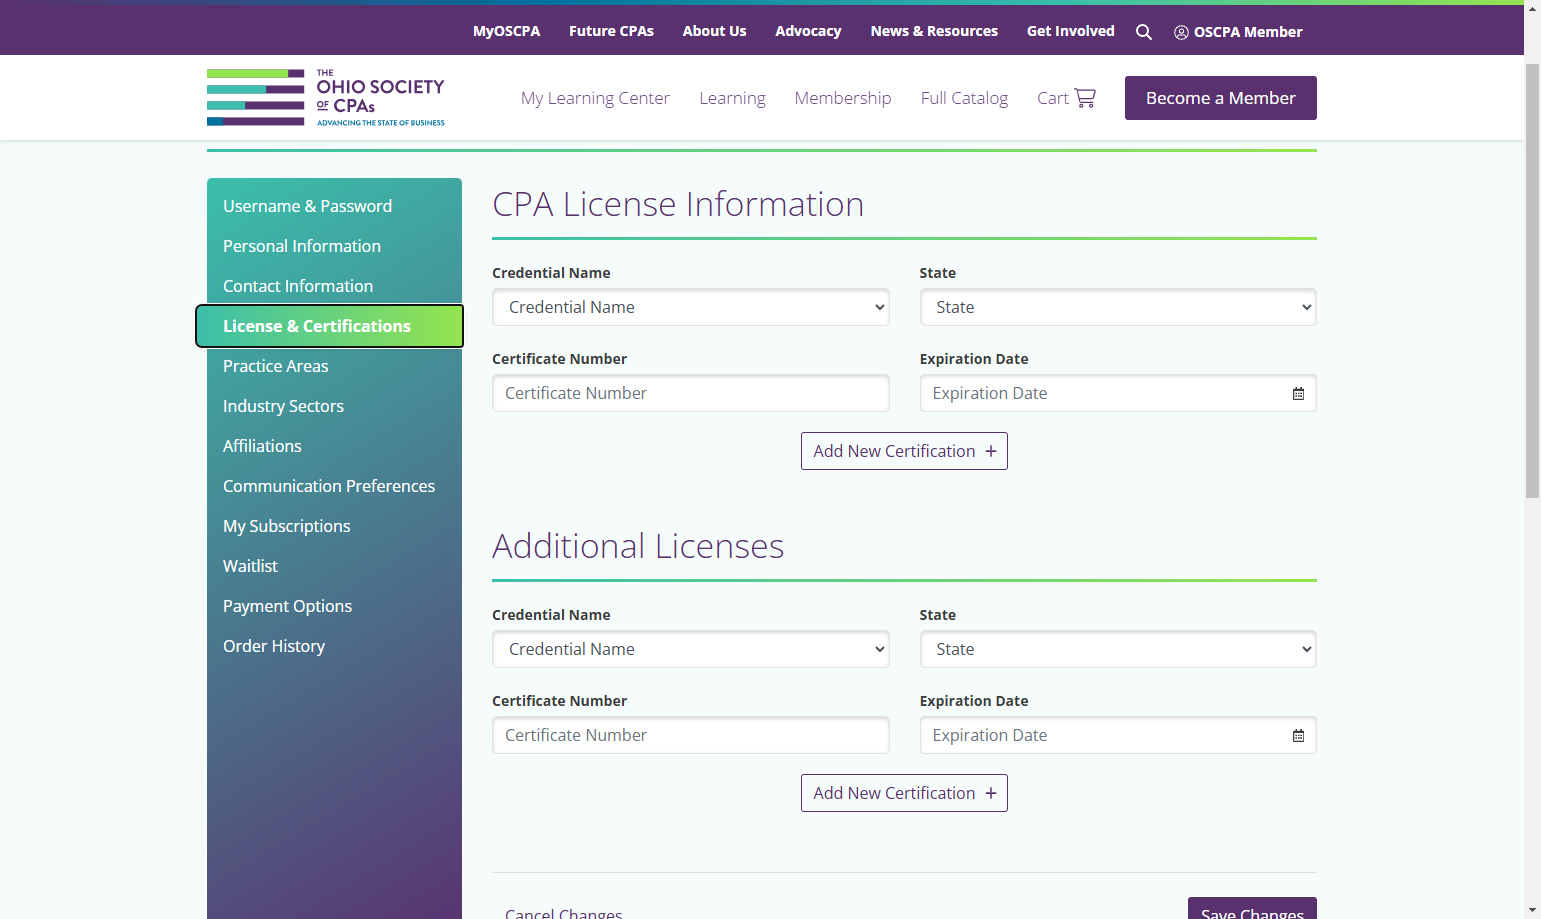This screenshot has width=1541, height=919.
Task: Open My Subscriptions section
Action: pos(287,526)
